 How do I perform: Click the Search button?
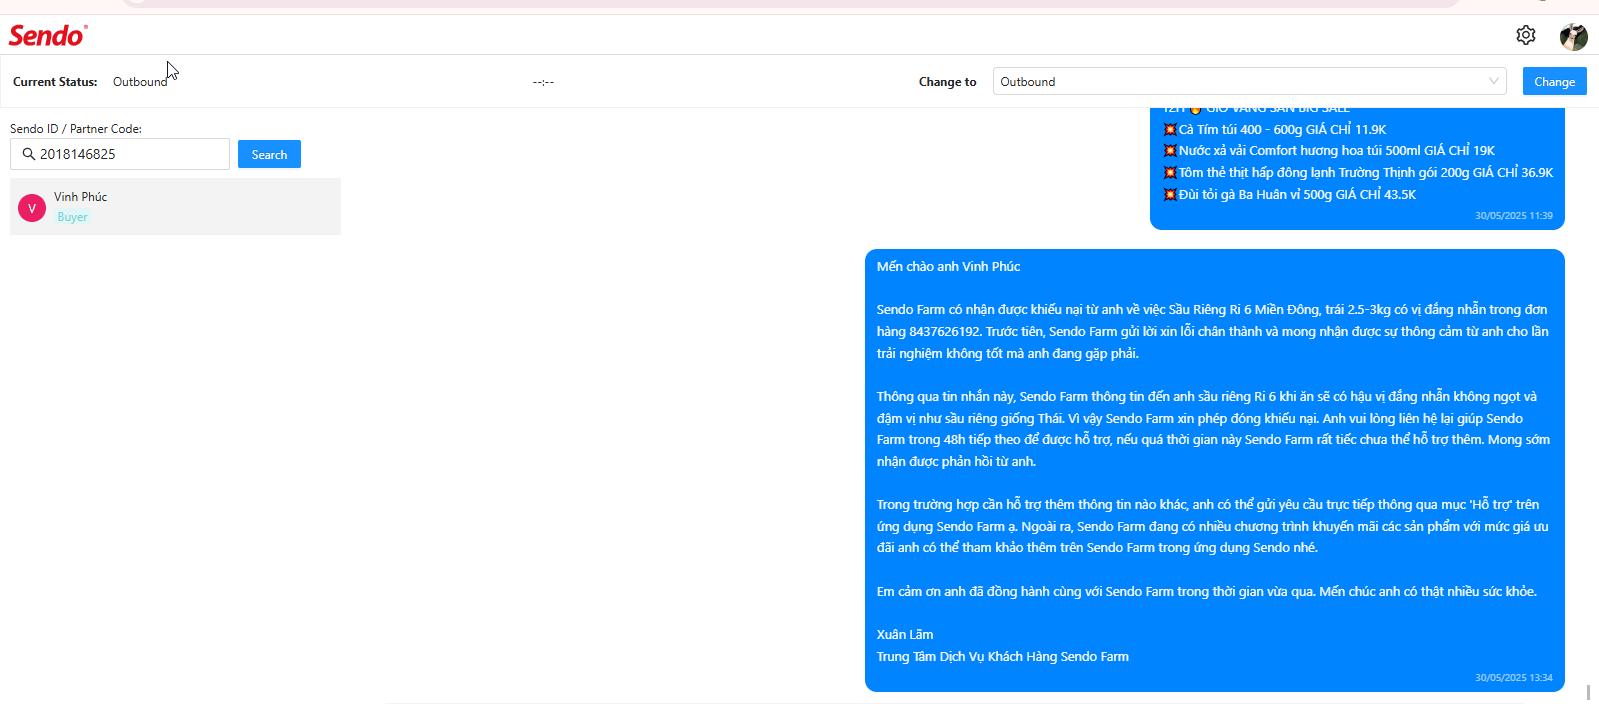pos(269,154)
